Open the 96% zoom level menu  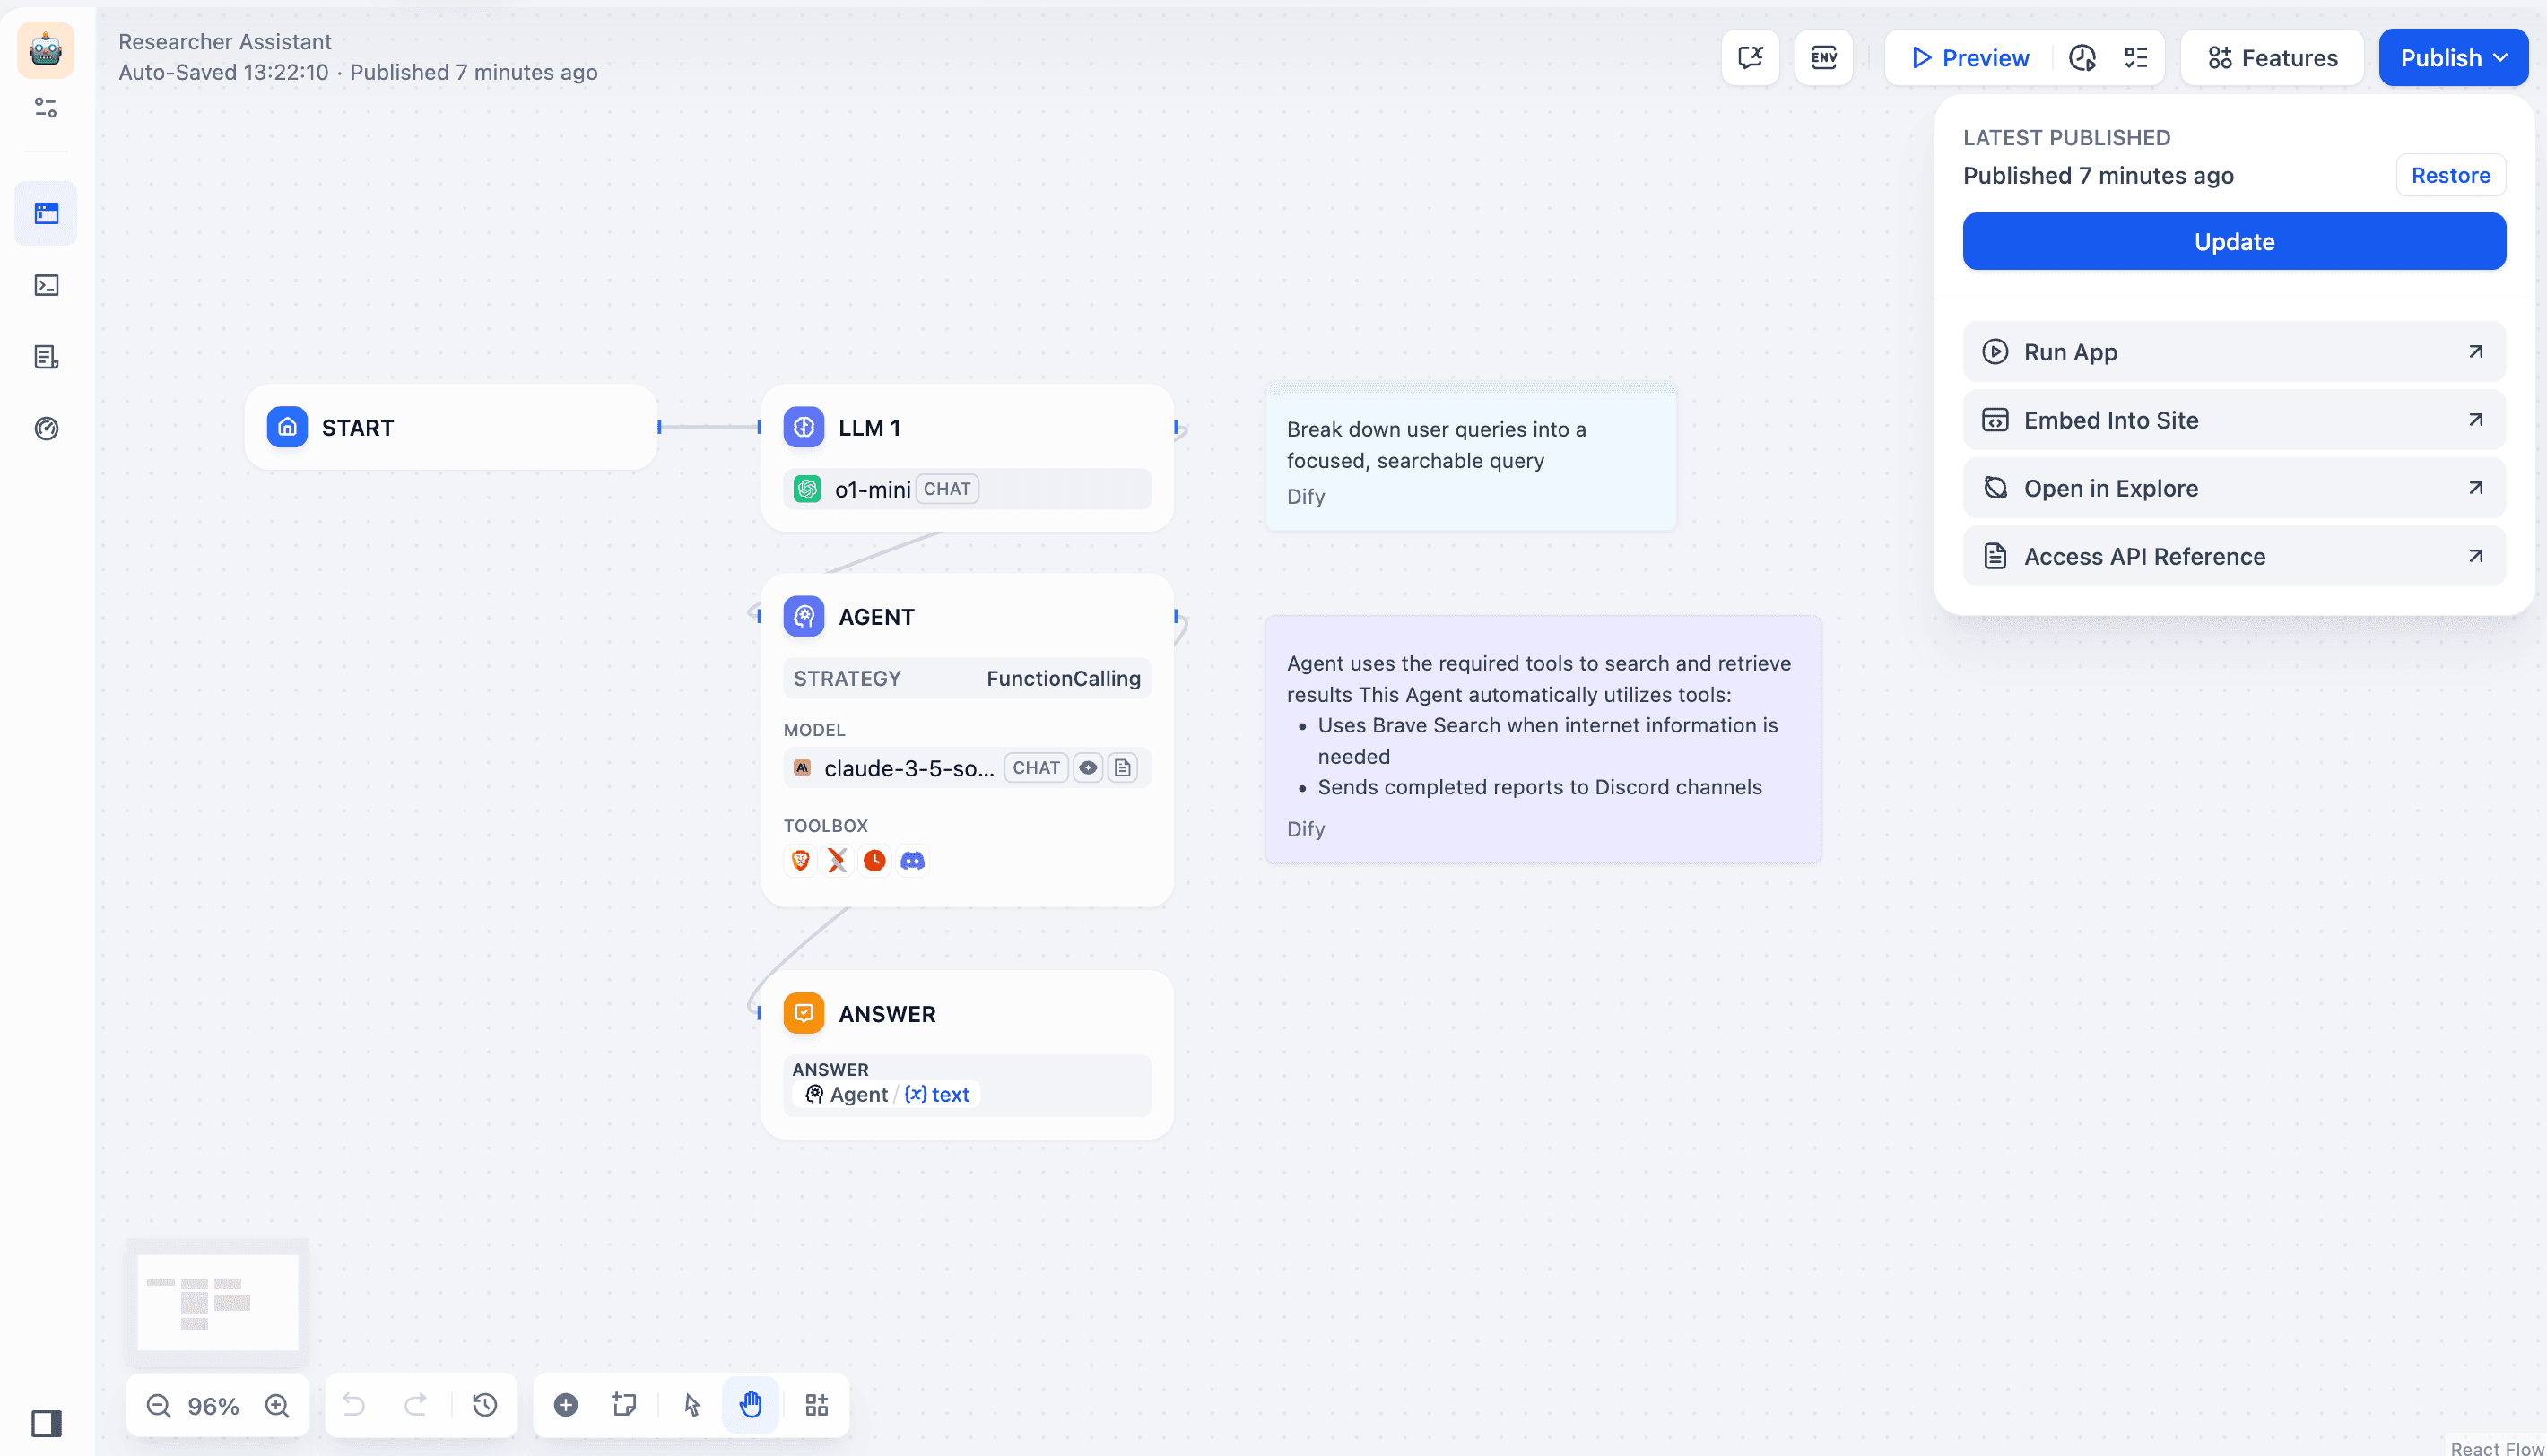pyautogui.click(x=213, y=1406)
